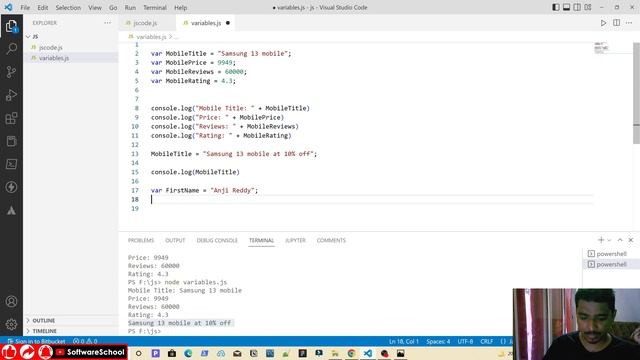Viewport: 640px width, 360px height.
Task: Open editor More Actions ellipsis
Action: click(629, 23)
